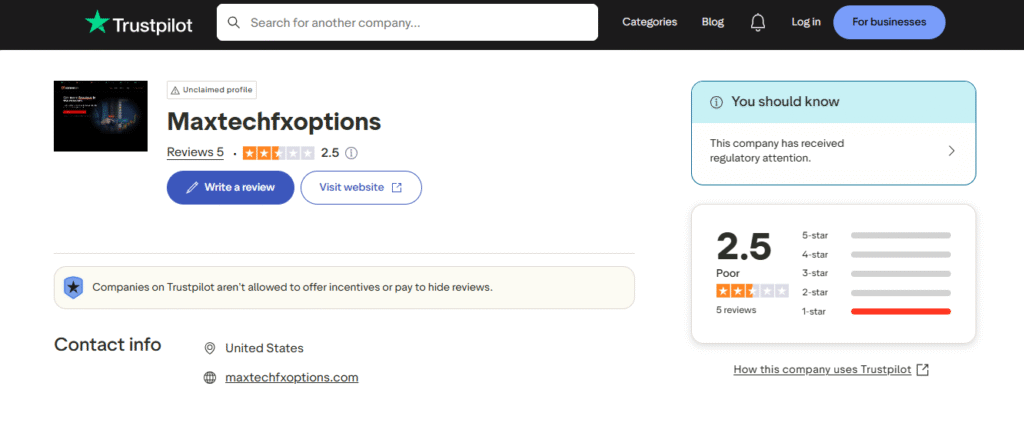The width and height of the screenshot is (1024, 423).
Task: Filter reviews by 3-star rating
Action: tap(815, 273)
